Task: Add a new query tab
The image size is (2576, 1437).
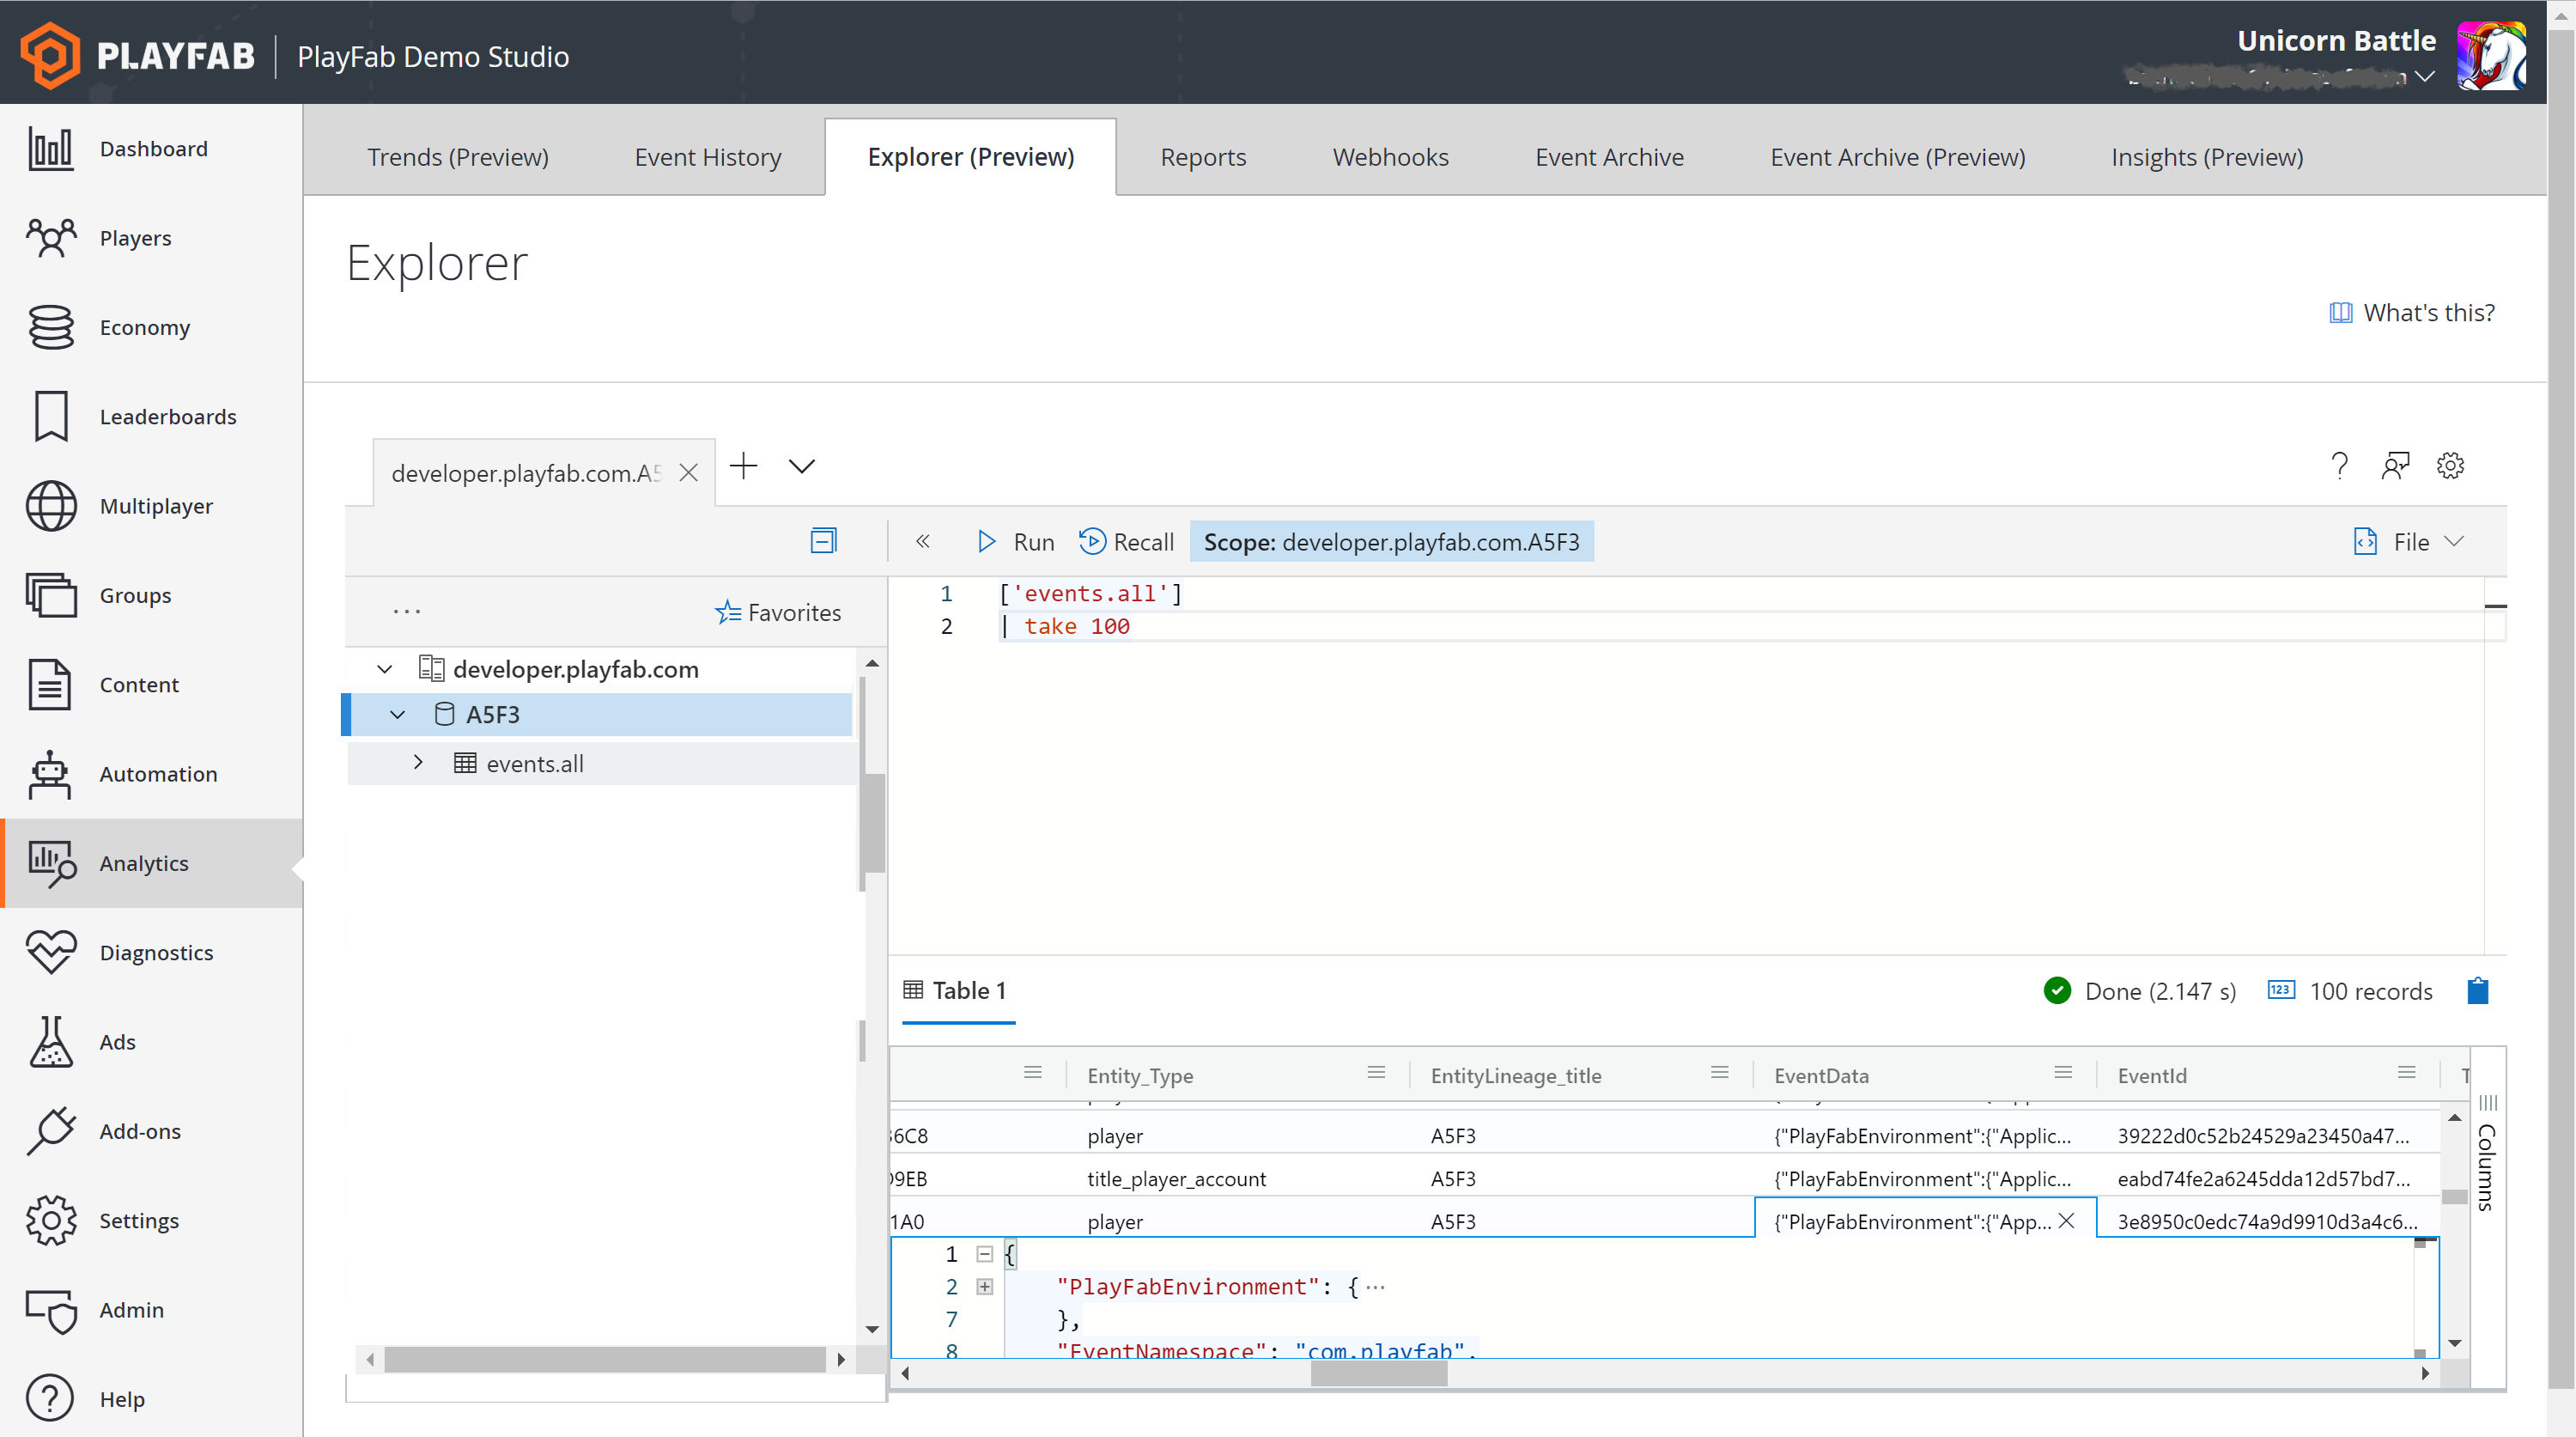Action: (744, 466)
